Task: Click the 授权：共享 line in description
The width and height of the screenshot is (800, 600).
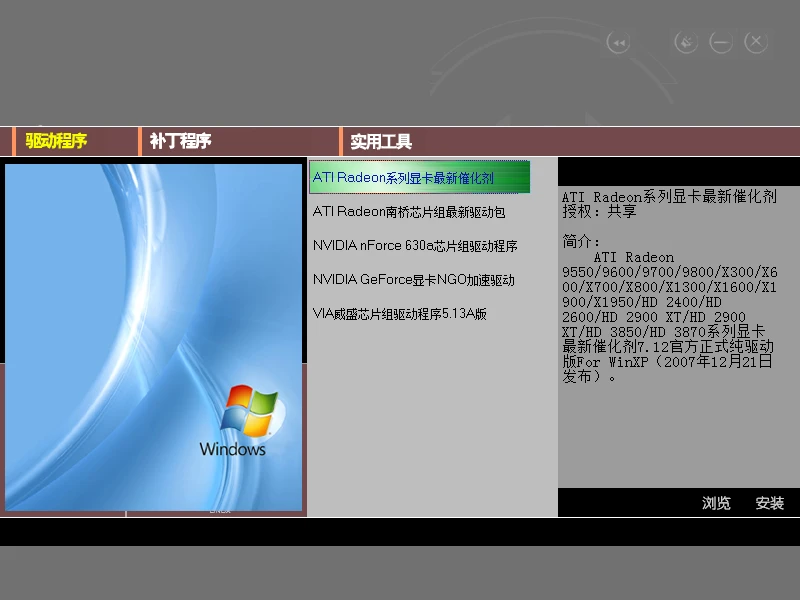Action: [599, 212]
